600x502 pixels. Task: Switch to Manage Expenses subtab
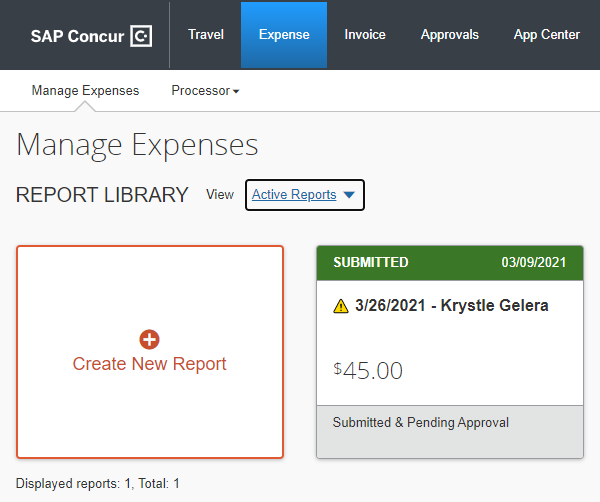point(85,91)
